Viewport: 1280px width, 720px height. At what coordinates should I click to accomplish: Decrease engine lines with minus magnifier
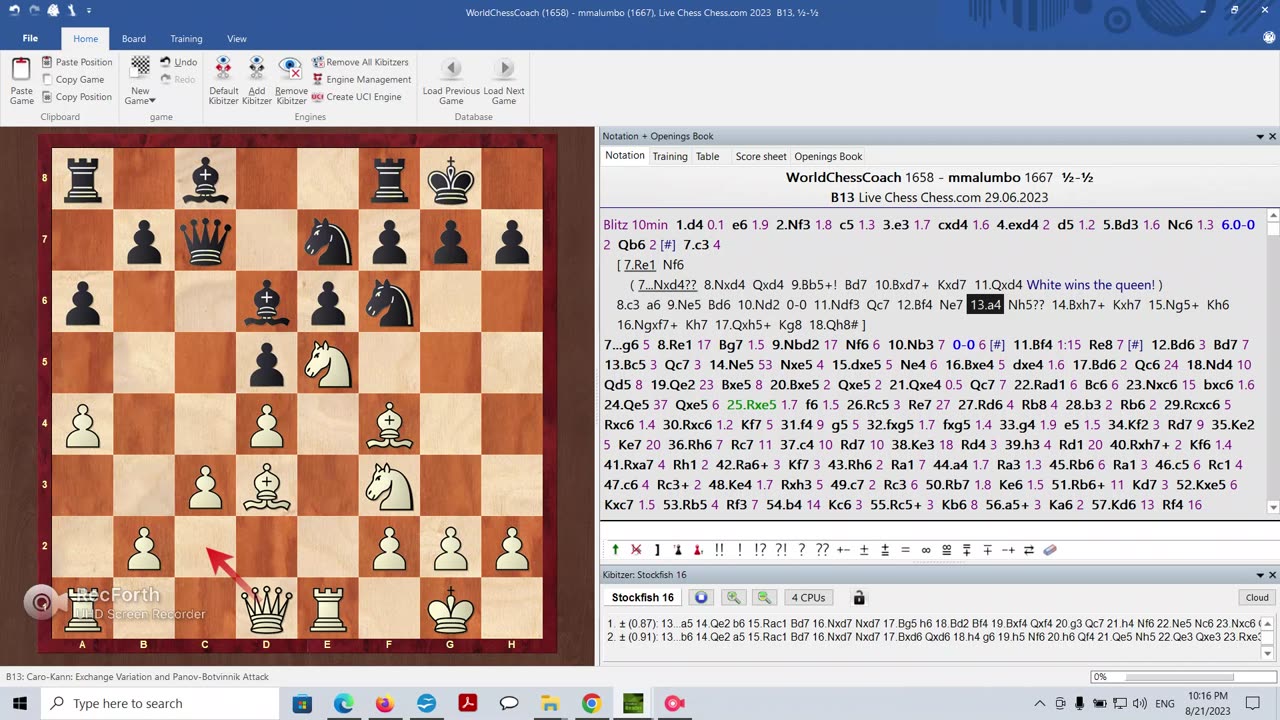[765, 597]
